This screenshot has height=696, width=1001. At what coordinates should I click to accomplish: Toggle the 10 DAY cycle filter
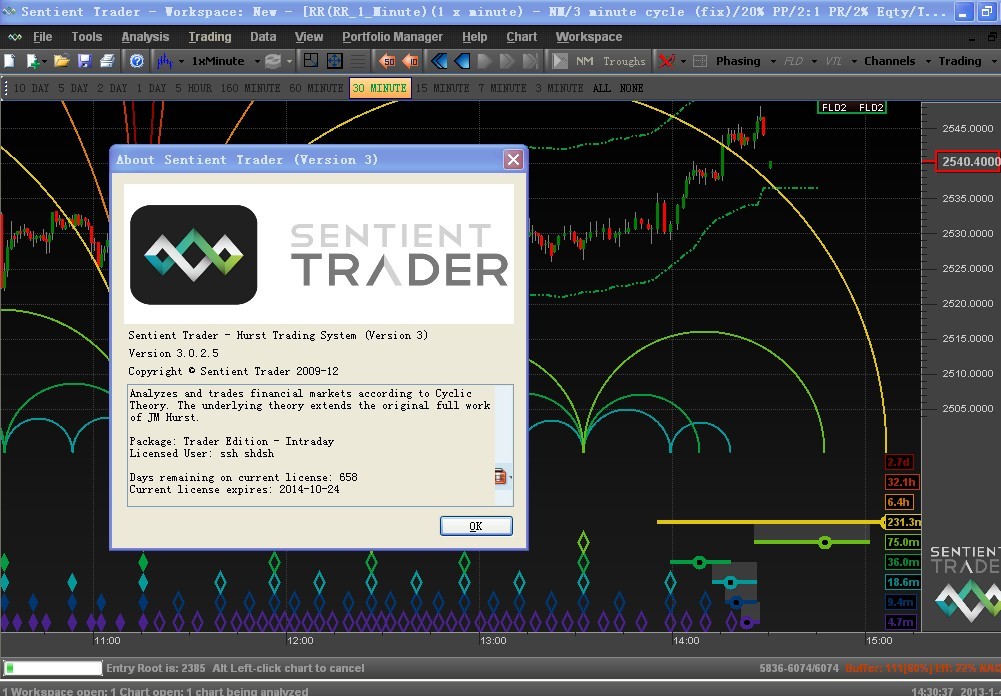pos(31,88)
